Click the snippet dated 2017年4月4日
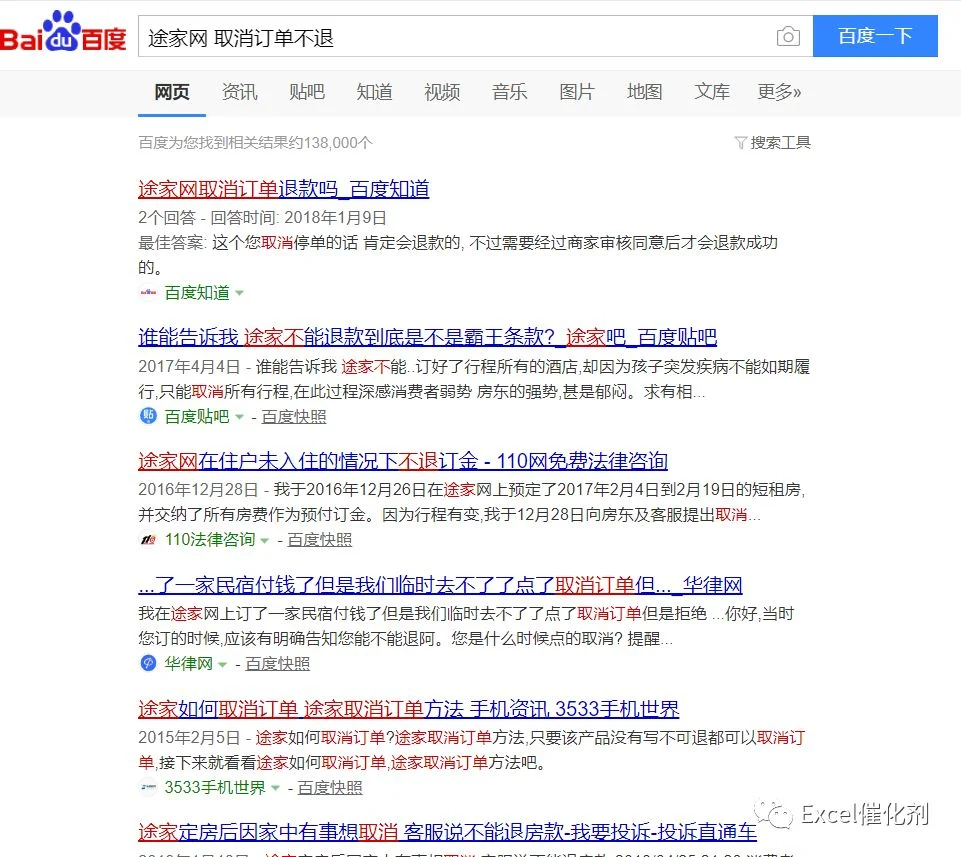 coord(474,379)
